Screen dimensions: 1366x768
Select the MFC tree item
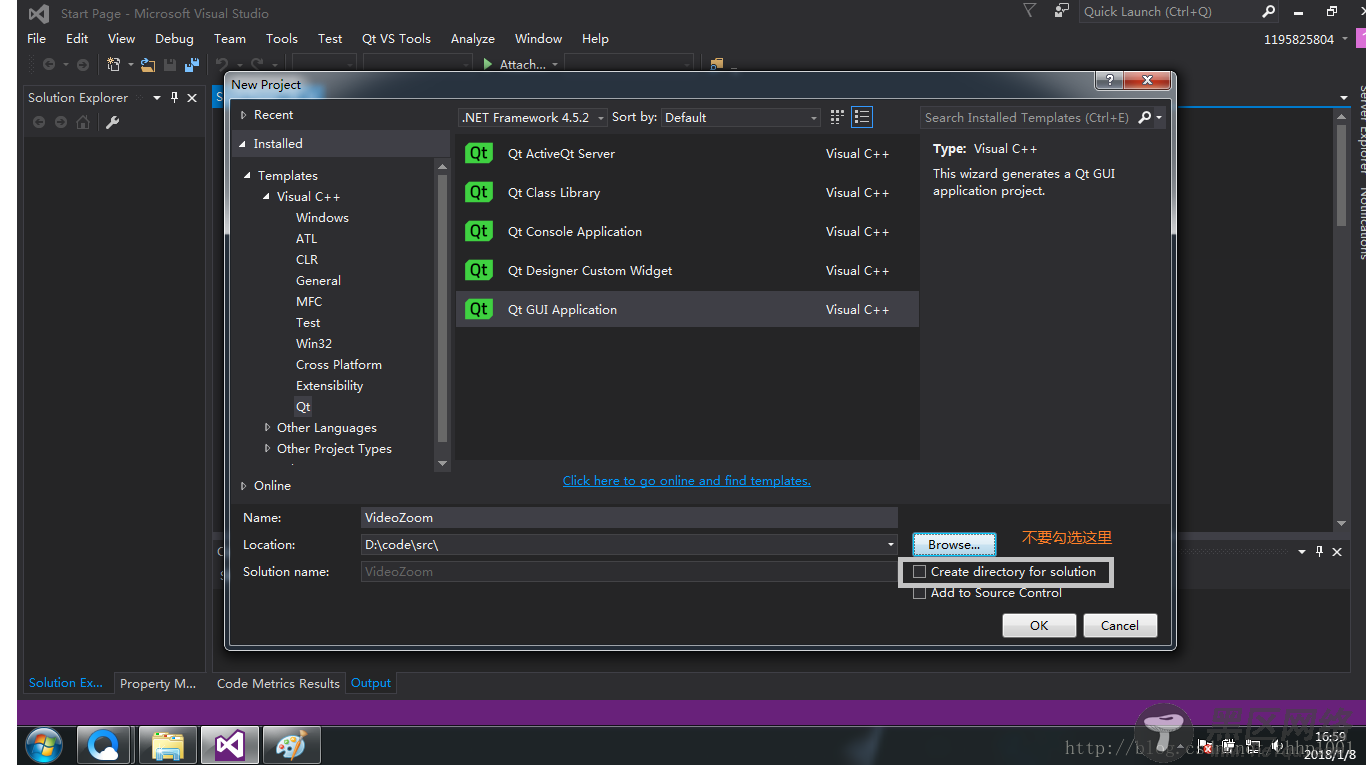[309, 301]
